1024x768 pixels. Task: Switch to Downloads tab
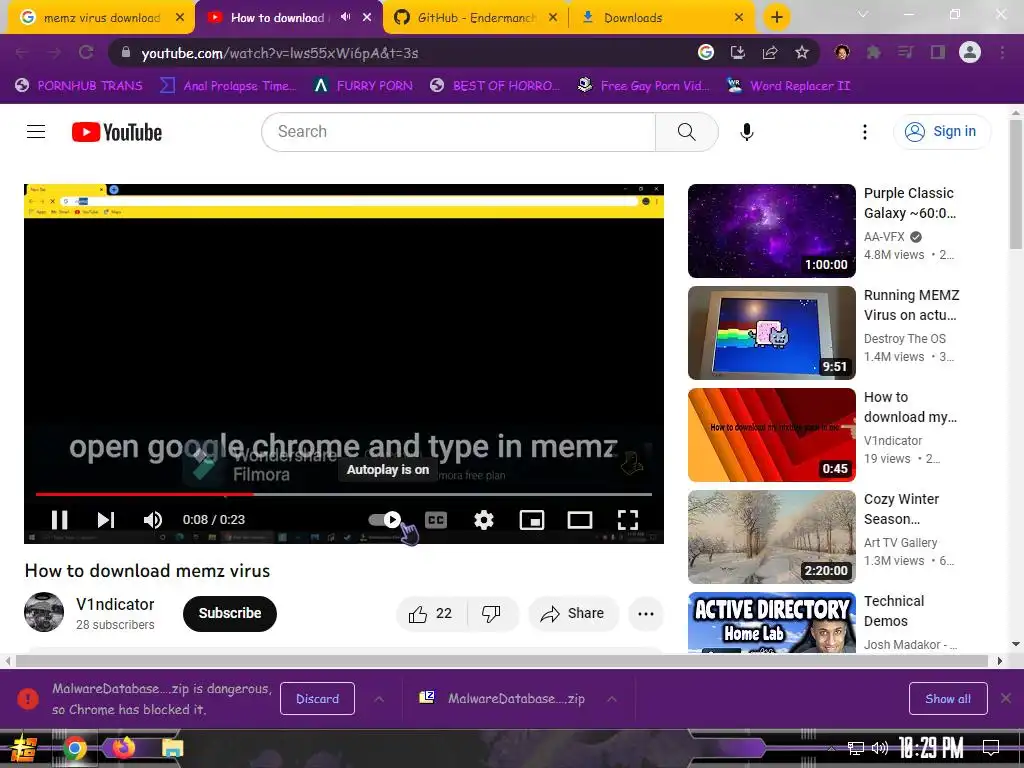click(662, 18)
